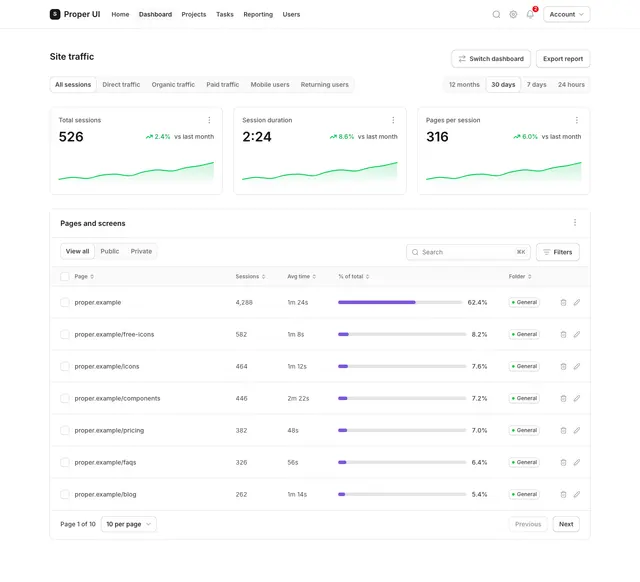
Task: Edit the proper.example row
Action: click(577, 302)
